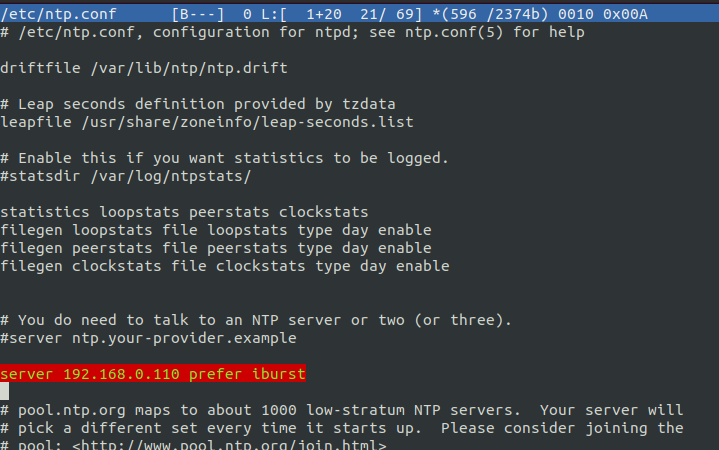The image size is (719, 450).
Task: Click the pool.ntp.org join.html URL
Action: pos(229,444)
